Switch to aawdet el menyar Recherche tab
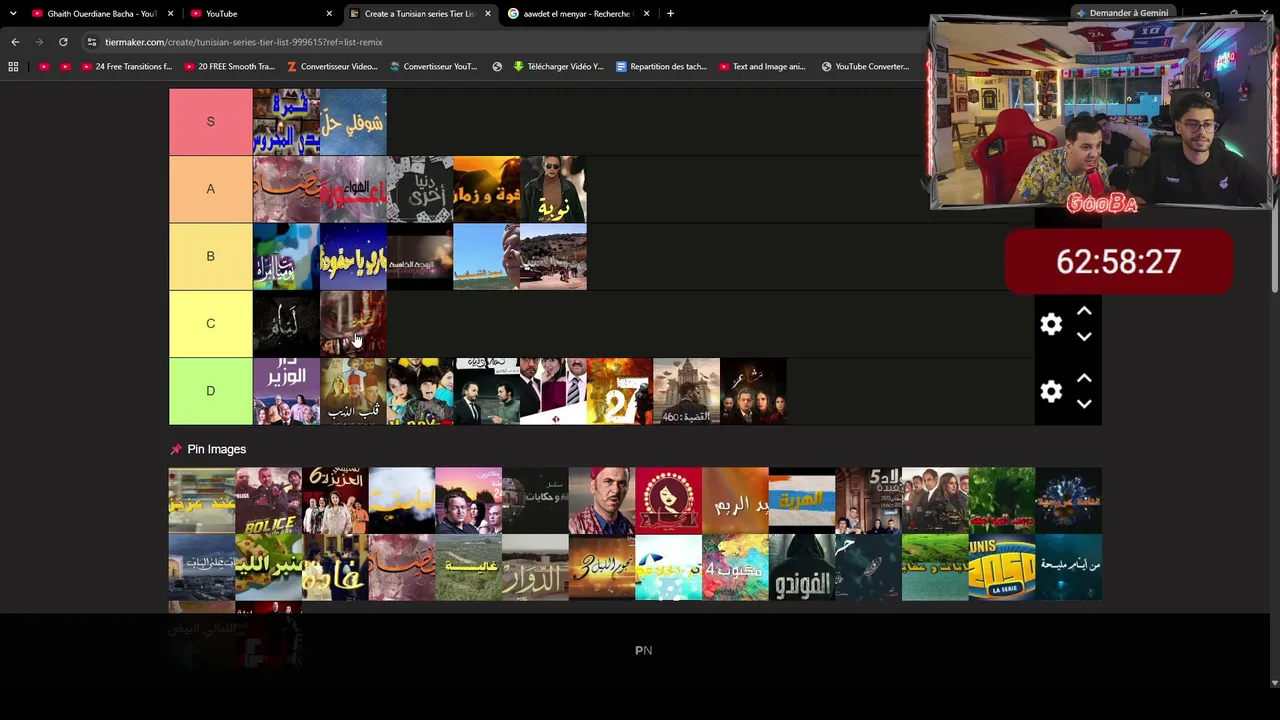1280x720 pixels. point(579,14)
